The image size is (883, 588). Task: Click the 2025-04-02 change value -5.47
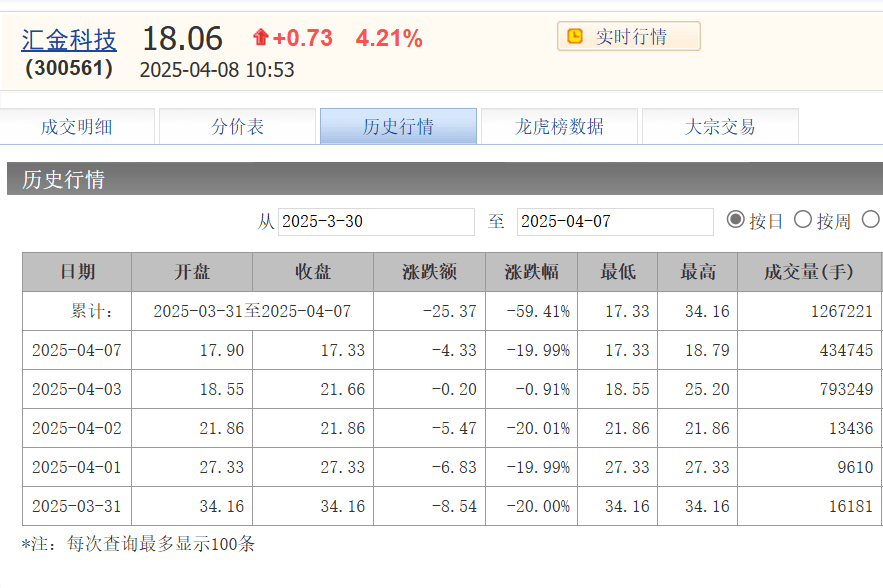(454, 428)
